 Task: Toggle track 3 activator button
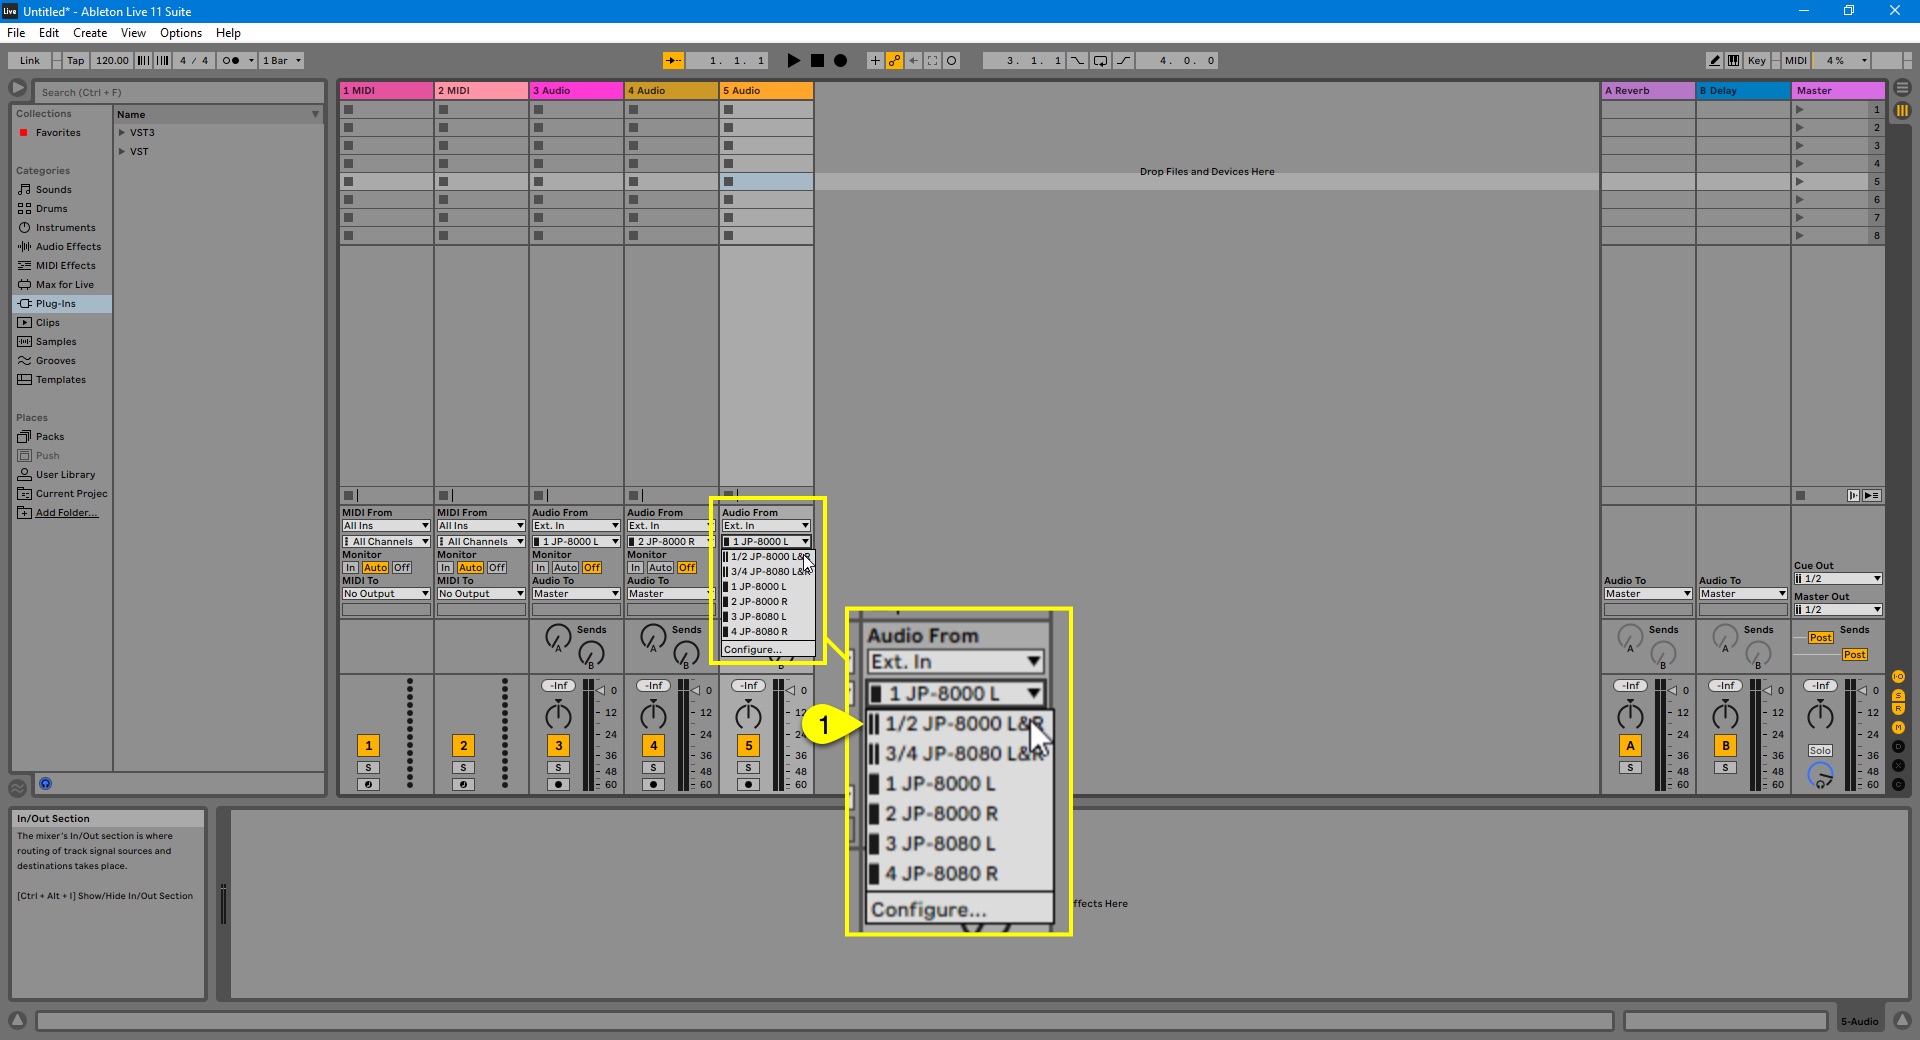coord(558,746)
